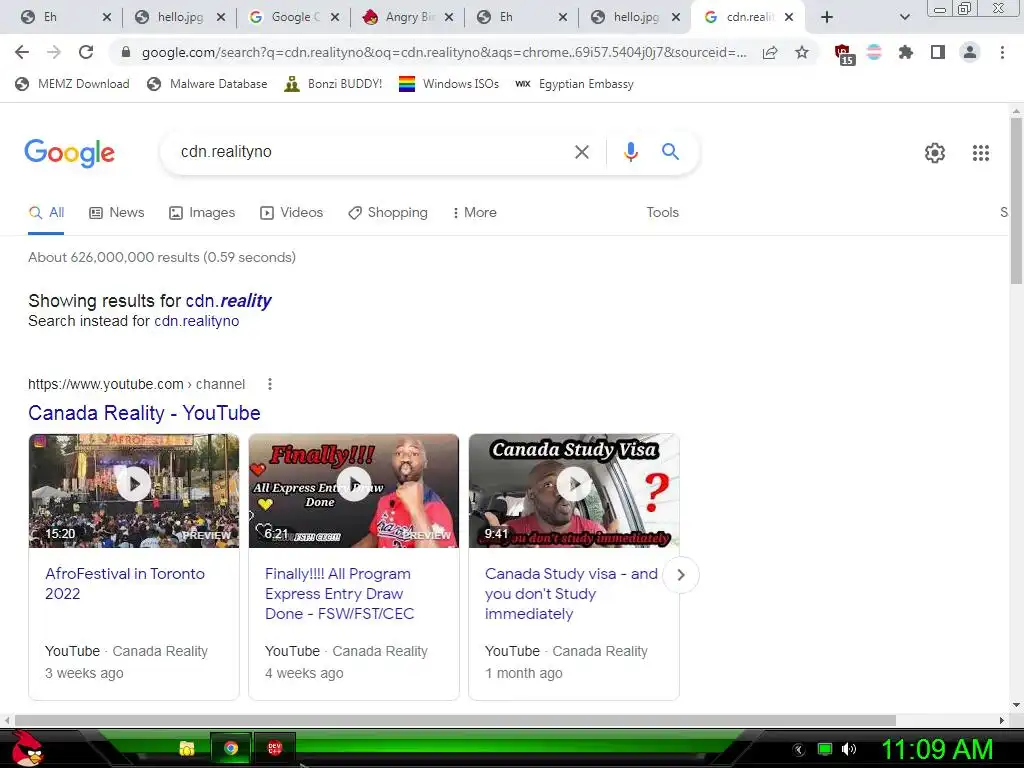Select the Chrome taskbar icon
The height and width of the screenshot is (768, 1024).
231,748
